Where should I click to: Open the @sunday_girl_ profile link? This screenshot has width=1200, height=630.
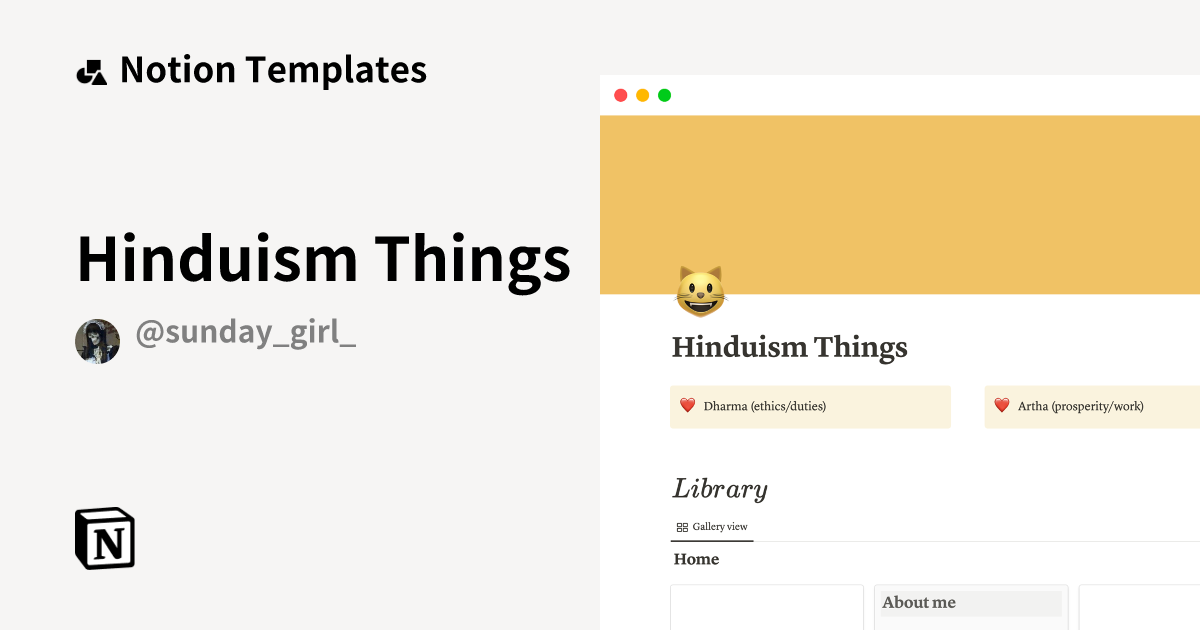(246, 332)
